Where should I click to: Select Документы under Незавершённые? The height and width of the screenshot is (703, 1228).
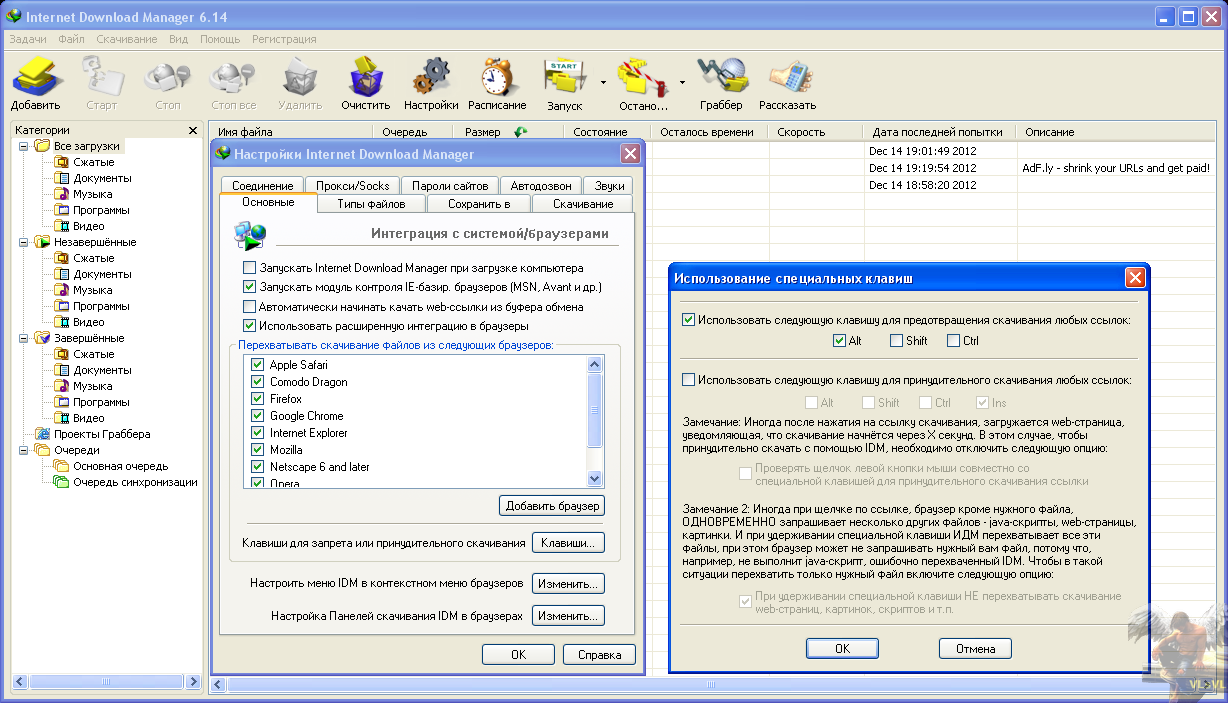click(102, 274)
